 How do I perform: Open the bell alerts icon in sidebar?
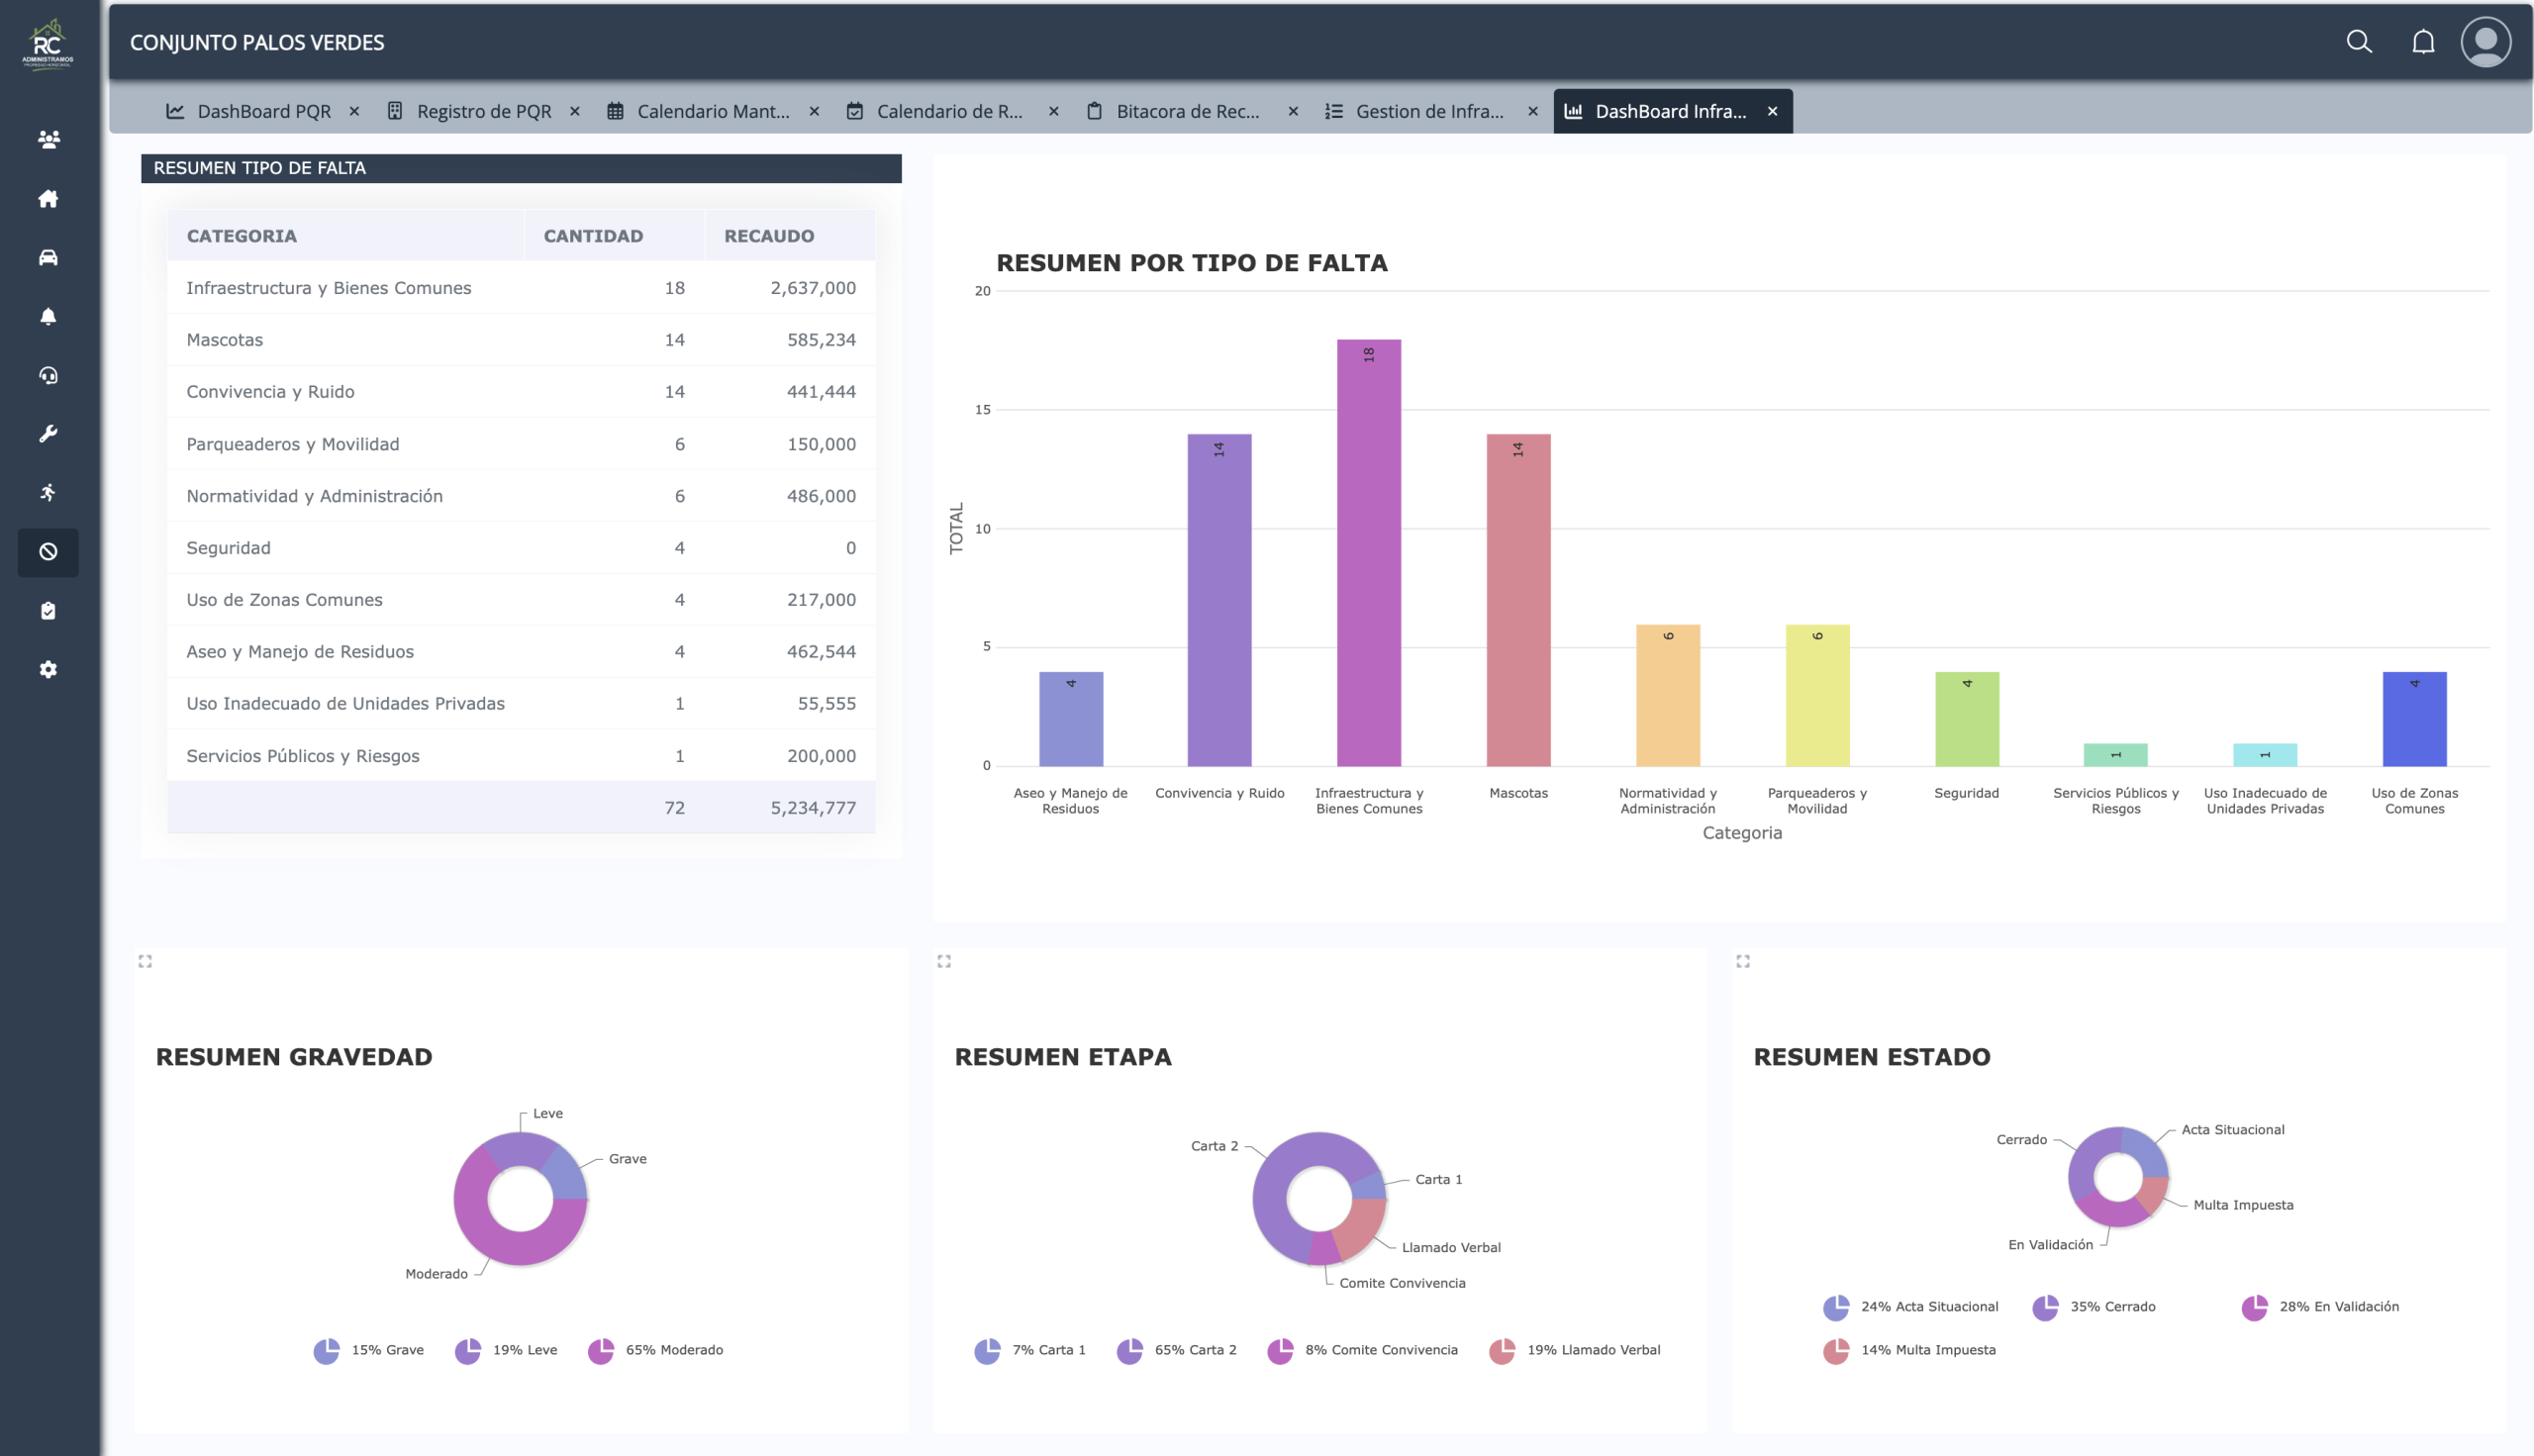(48, 316)
